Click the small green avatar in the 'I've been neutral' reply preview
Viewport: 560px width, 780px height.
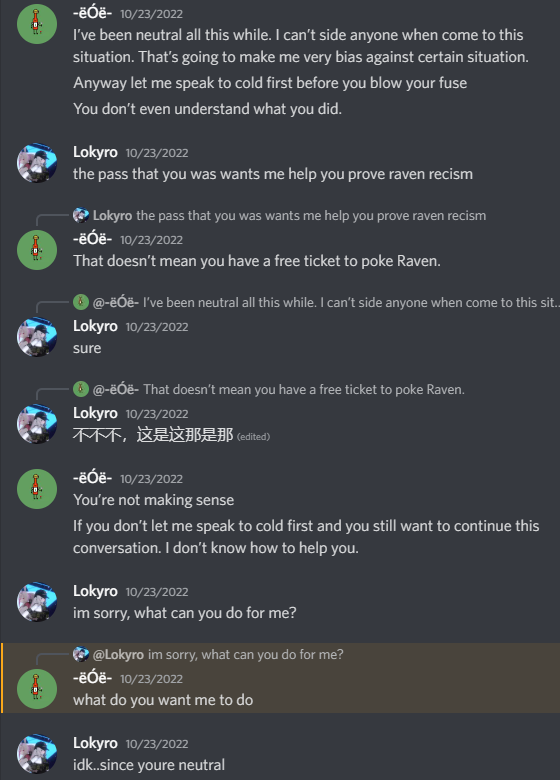click(81, 302)
